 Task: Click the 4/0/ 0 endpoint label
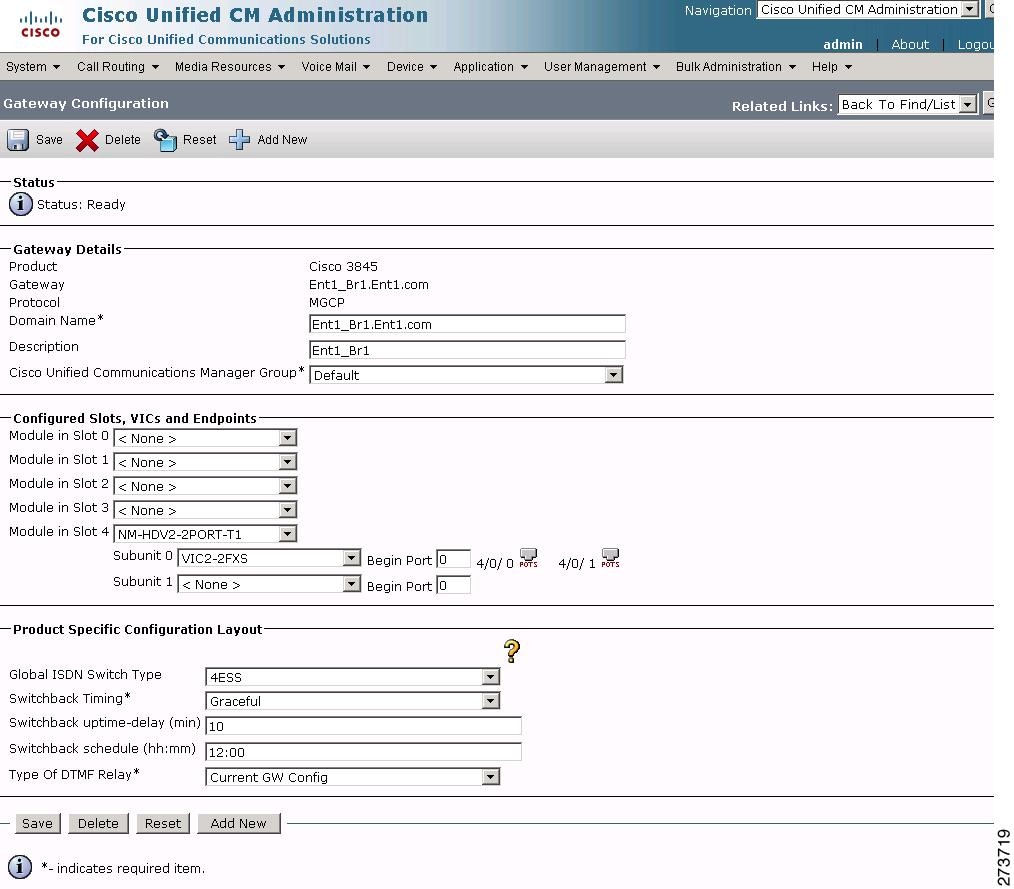click(495, 563)
